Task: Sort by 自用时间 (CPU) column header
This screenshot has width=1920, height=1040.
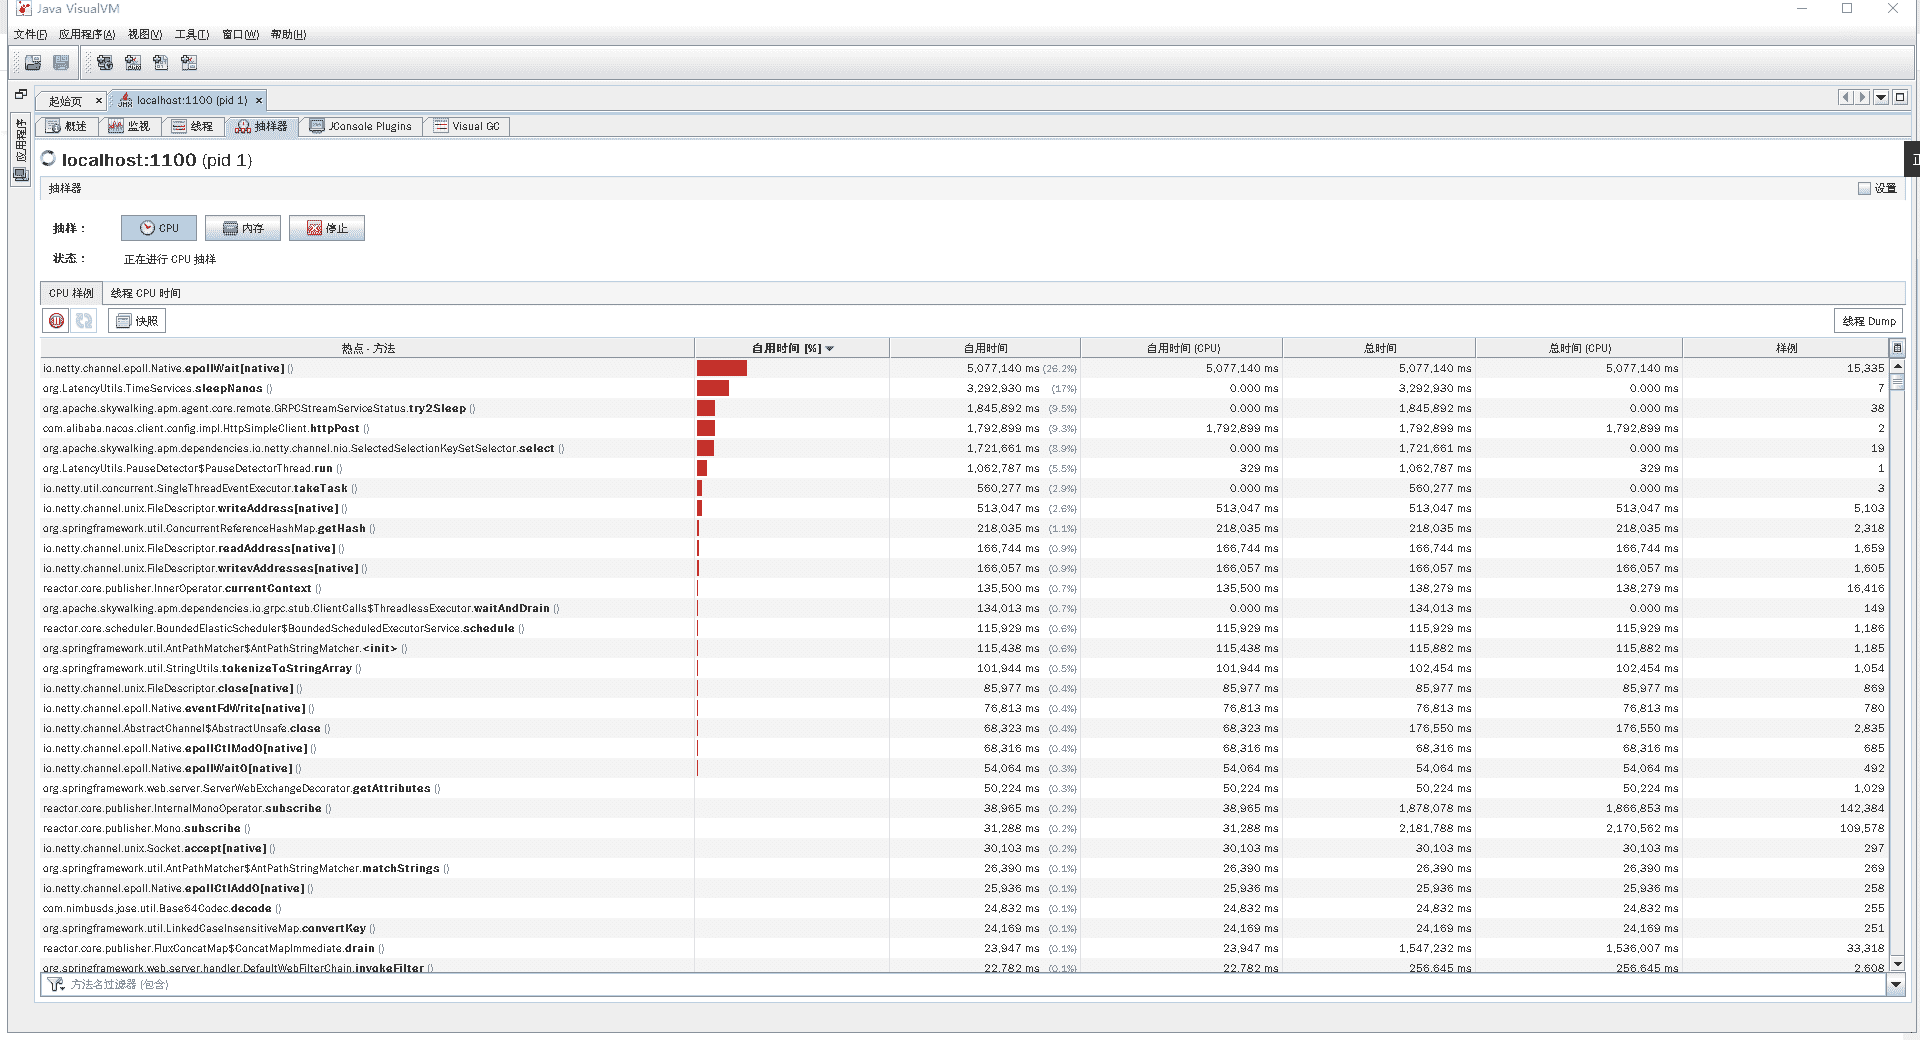Action: (x=1182, y=348)
